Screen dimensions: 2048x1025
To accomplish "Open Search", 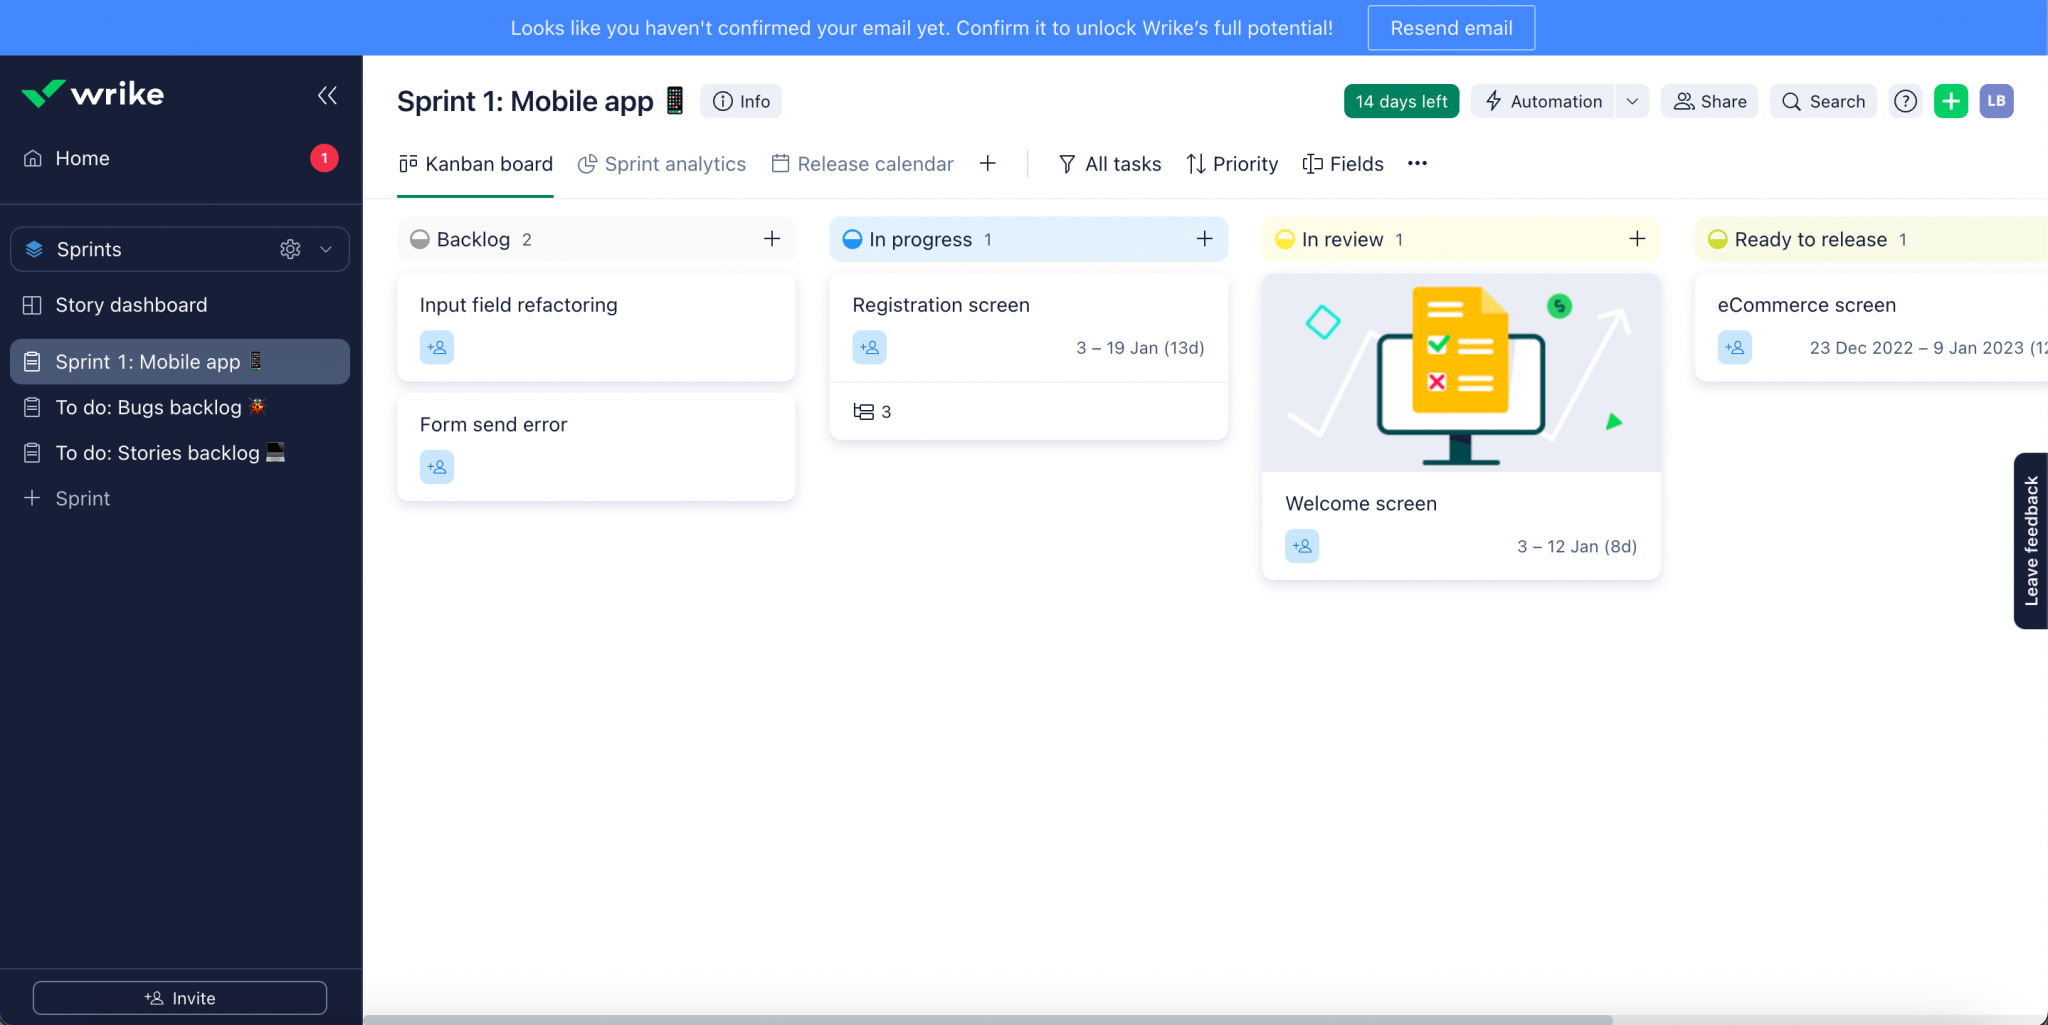I will click(1822, 101).
